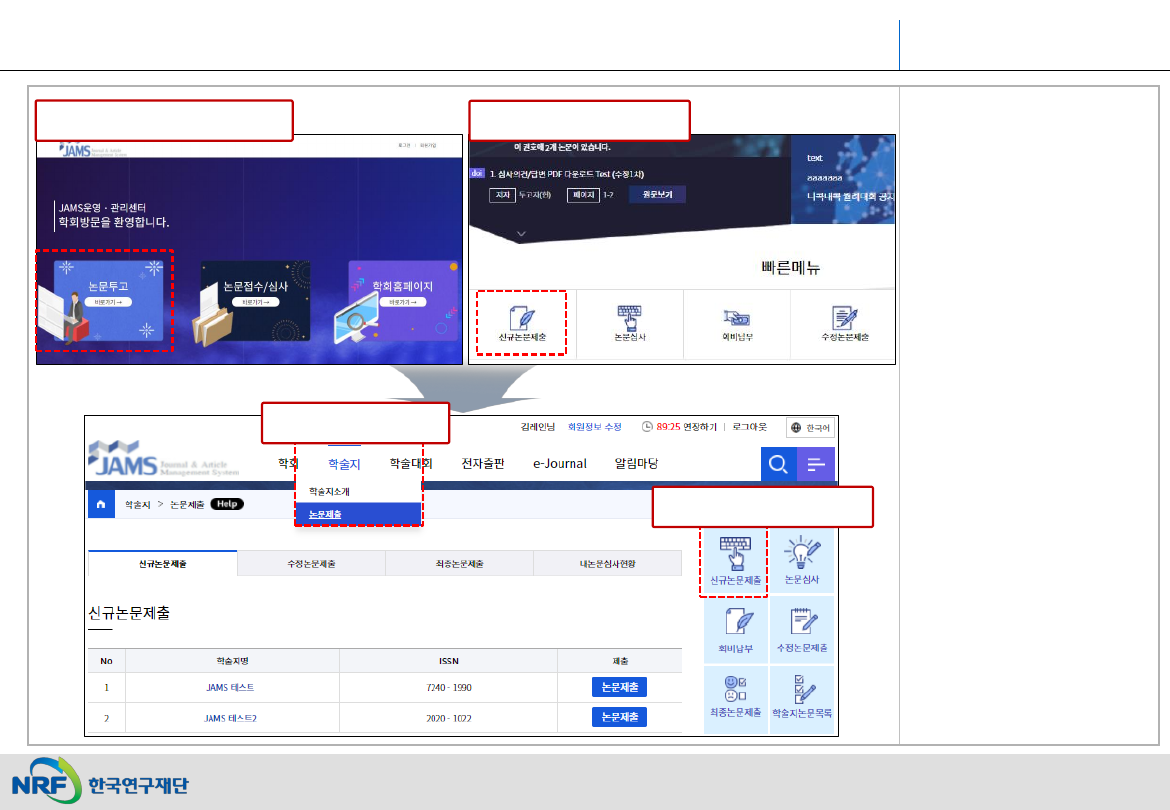The height and width of the screenshot is (810, 1170).
Task: Open the hamburger menu icon beside search
Action: pos(816,464)
